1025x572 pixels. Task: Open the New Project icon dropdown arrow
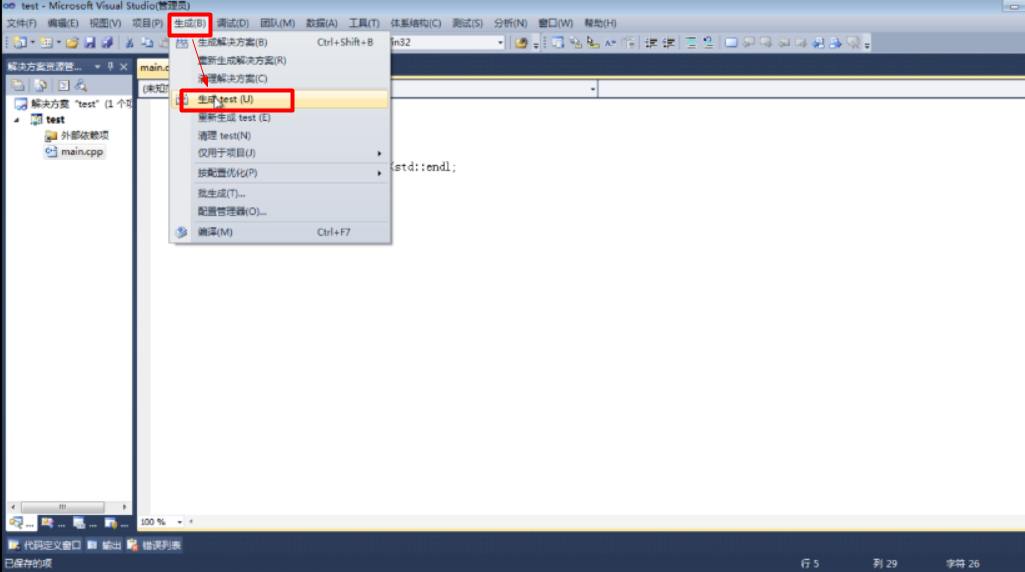tap(33, 43)
